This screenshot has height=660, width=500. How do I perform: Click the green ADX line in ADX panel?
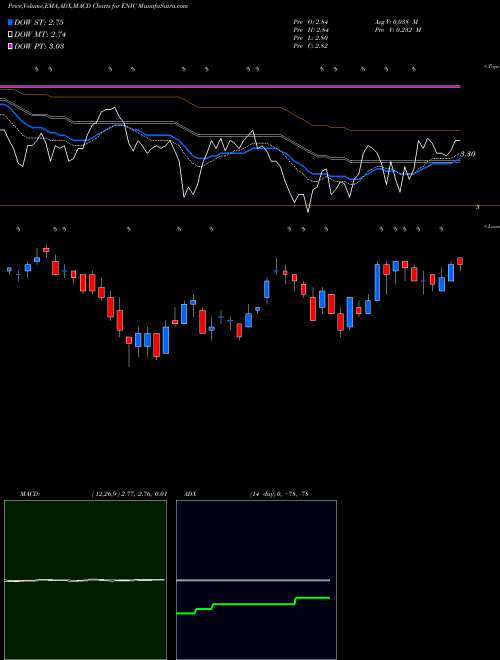[x=253, y=604]
